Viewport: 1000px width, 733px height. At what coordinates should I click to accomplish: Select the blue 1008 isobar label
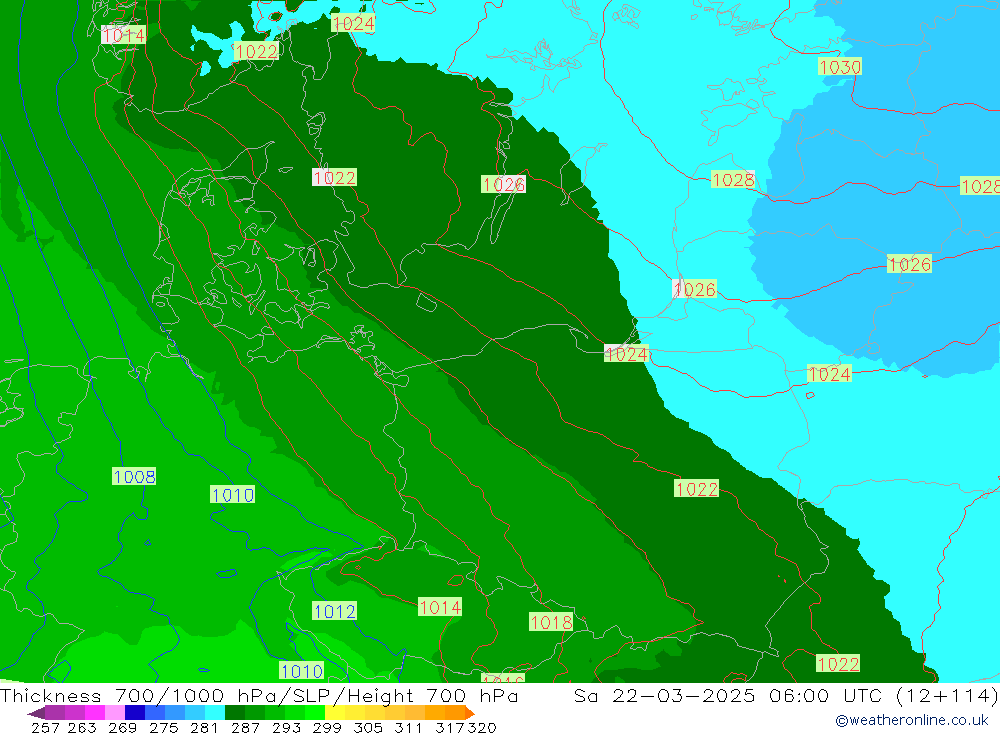point(134,477)
